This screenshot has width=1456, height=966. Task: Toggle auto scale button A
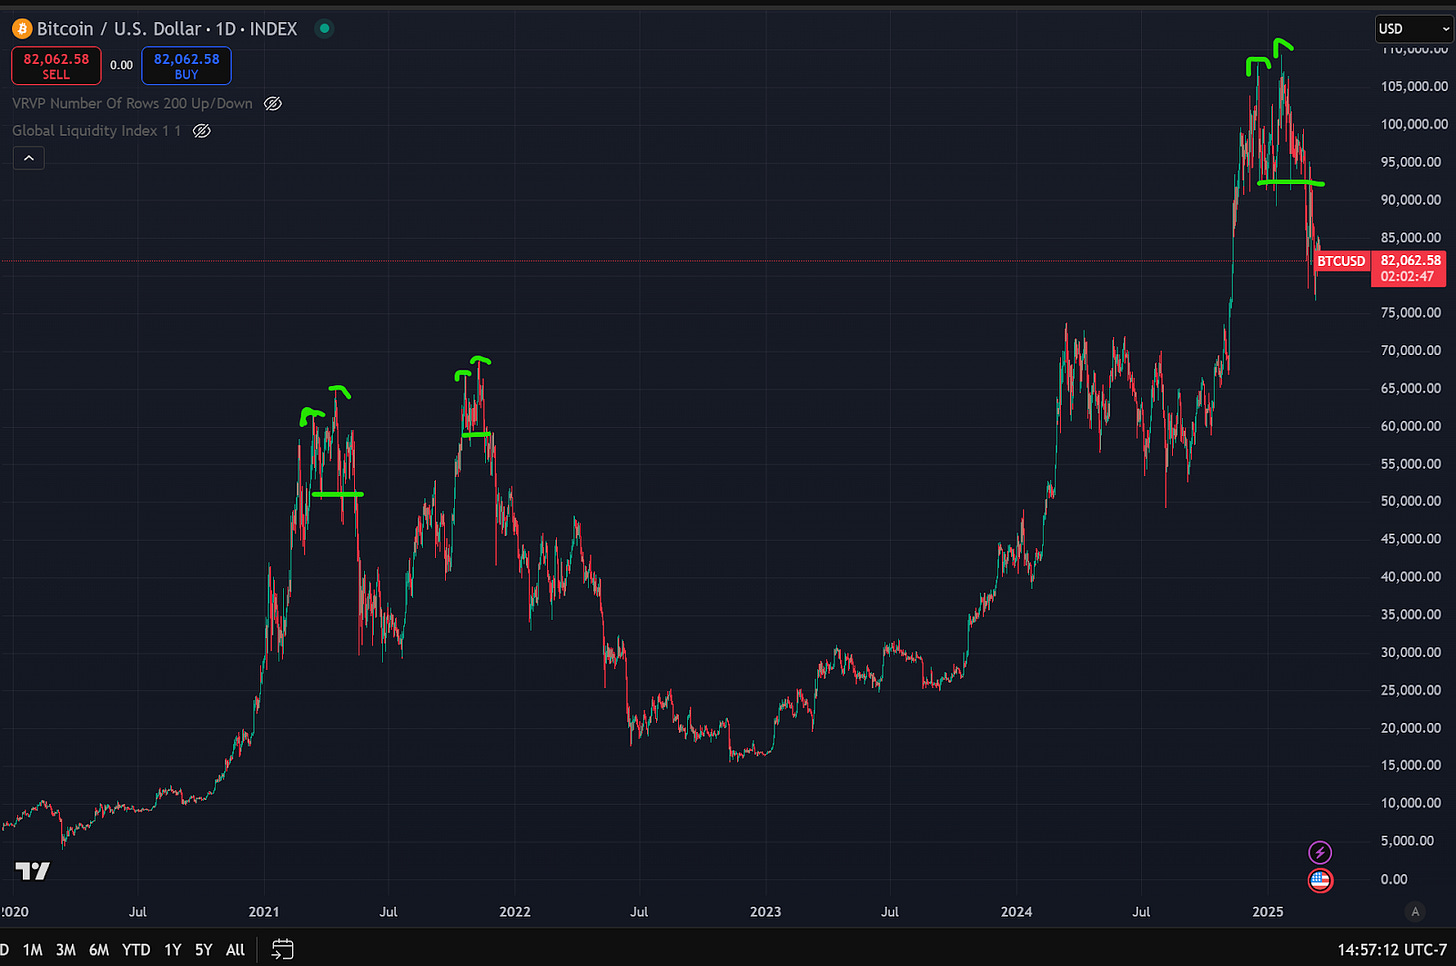[x=1414, y=911]
